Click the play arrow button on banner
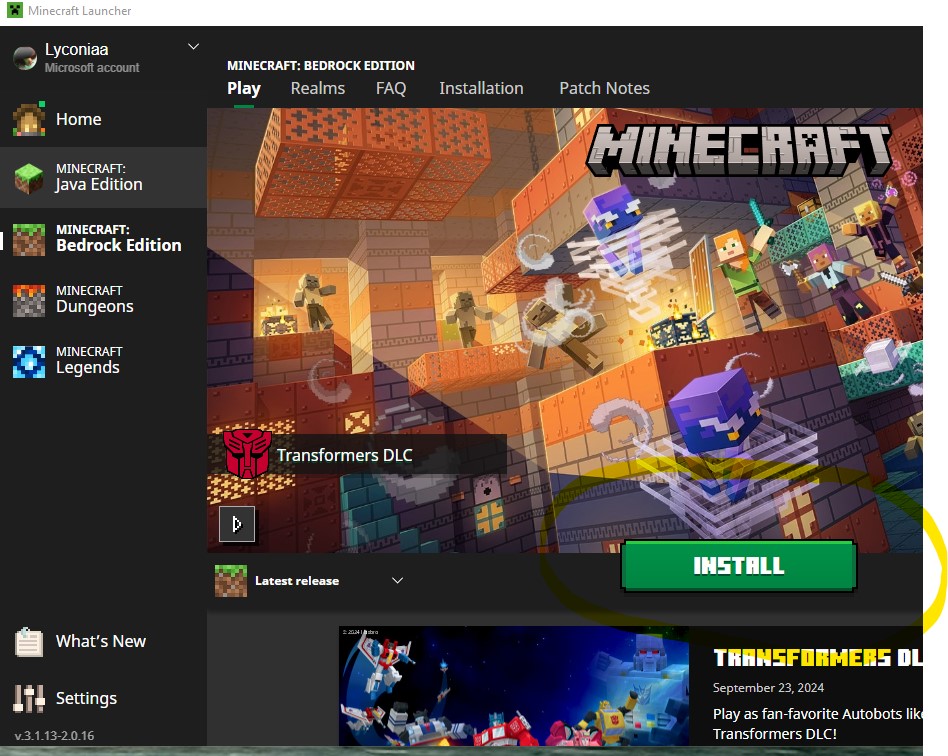This screenshot has height=756, width=948. coord(237,524)
